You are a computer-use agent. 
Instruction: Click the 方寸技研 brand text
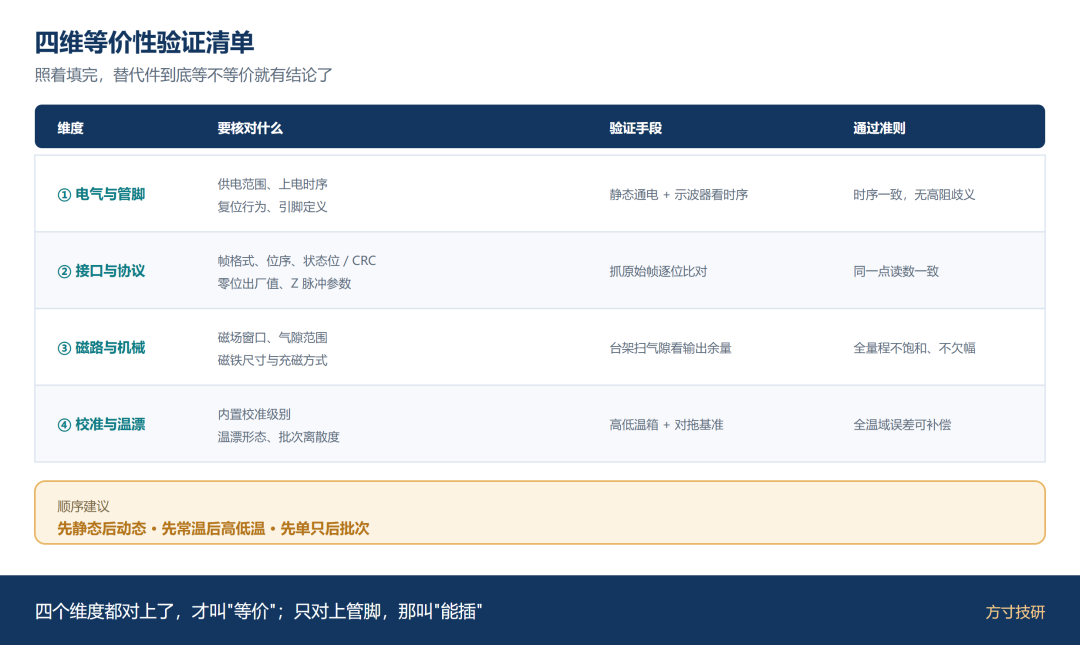(x=1015, y=612)
